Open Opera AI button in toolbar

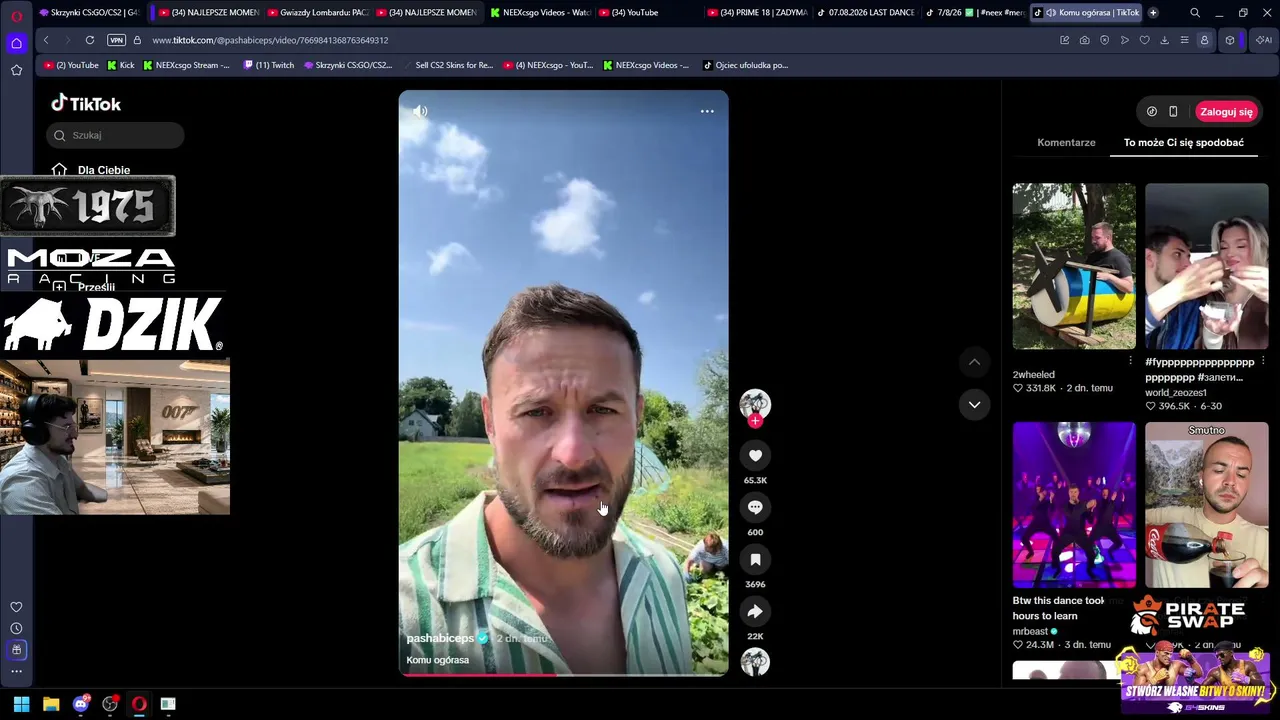click(1264, 40)
